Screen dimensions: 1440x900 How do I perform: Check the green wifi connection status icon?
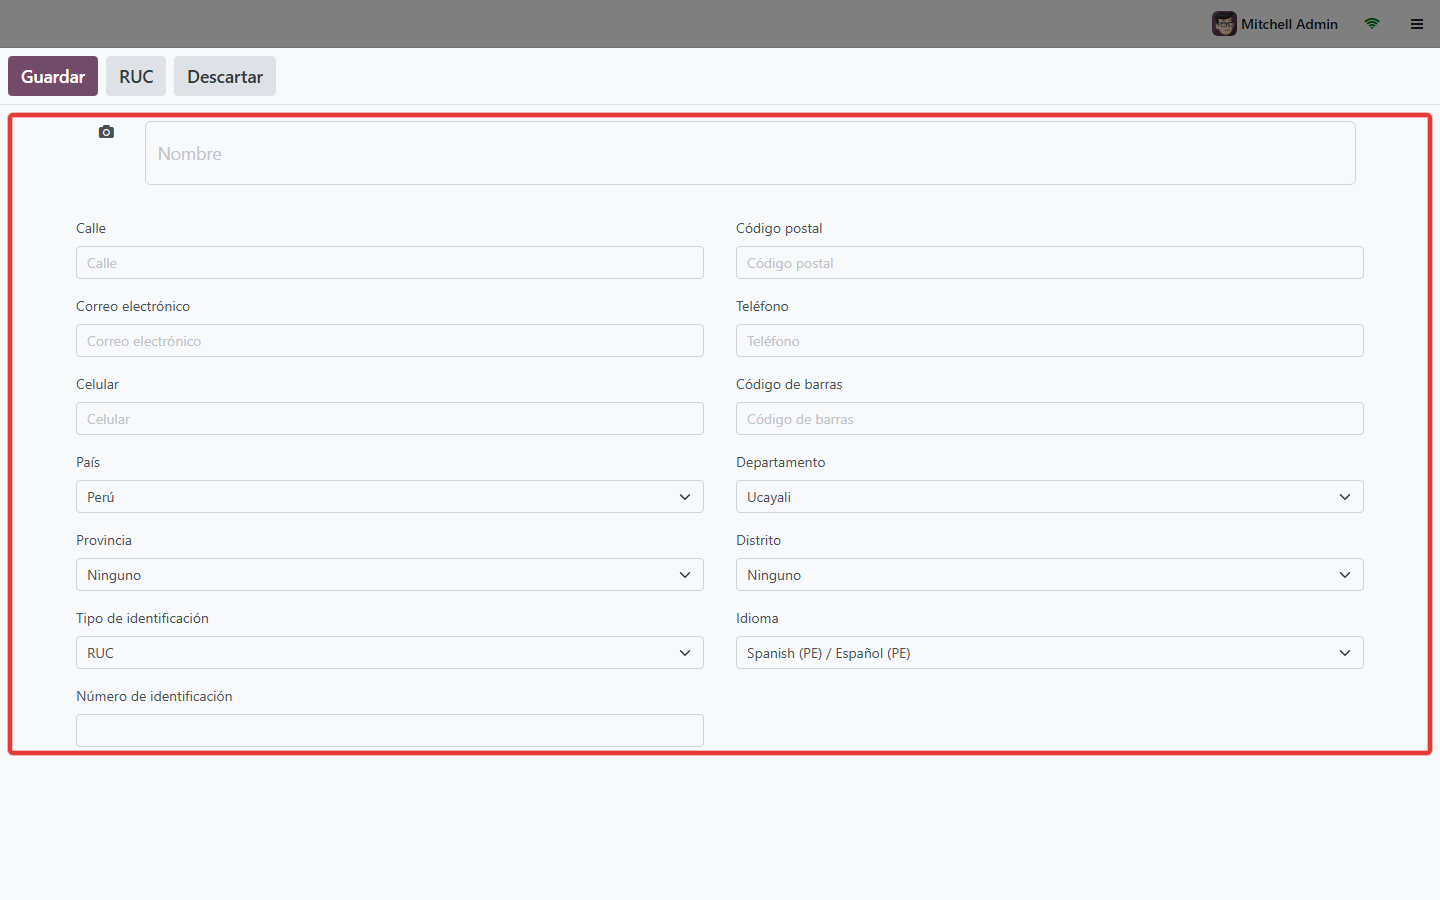pyautogui.click(x=1372, y=24)
